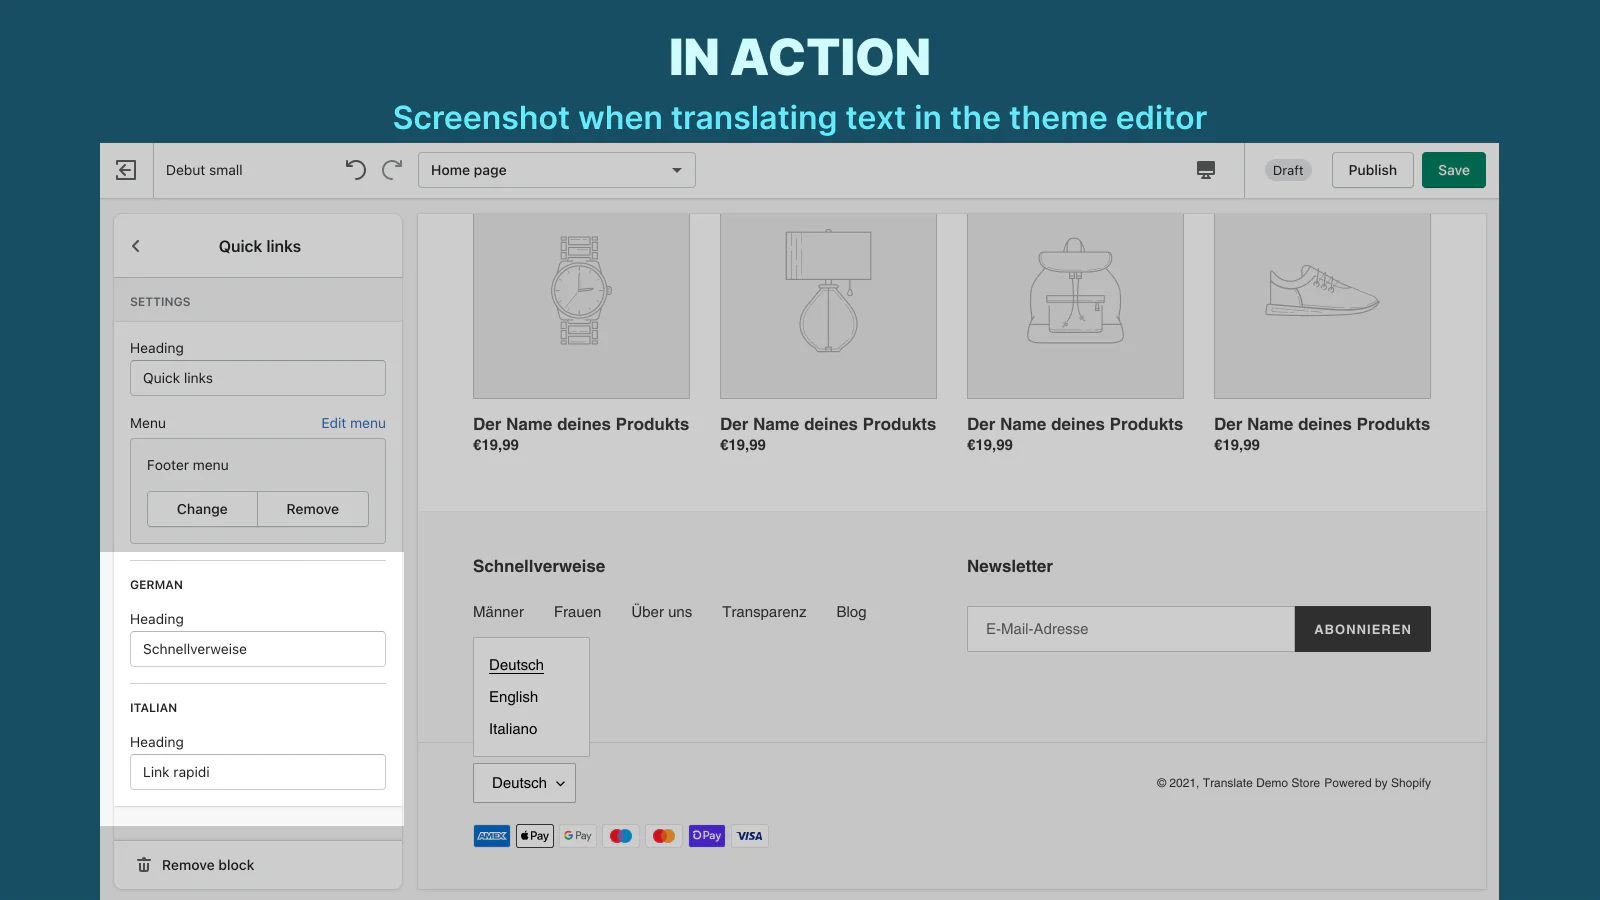Focus the German heading Schnellverweise field
Viewport: 1600px width, 900px height.
(258, 649)
